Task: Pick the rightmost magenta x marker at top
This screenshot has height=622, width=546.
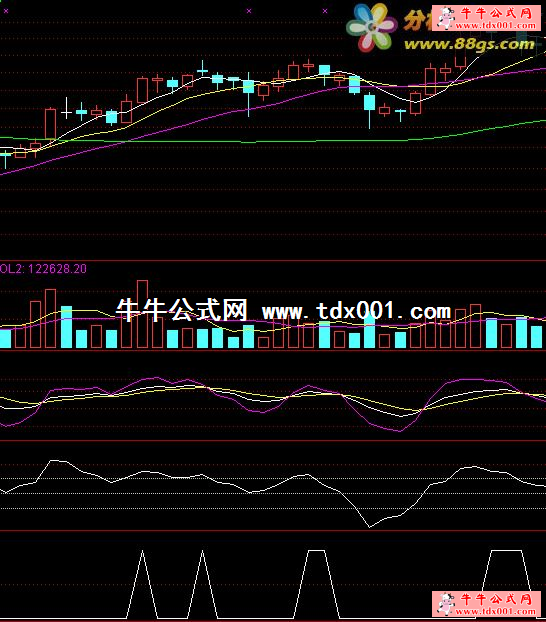Action: click(325, 11)
